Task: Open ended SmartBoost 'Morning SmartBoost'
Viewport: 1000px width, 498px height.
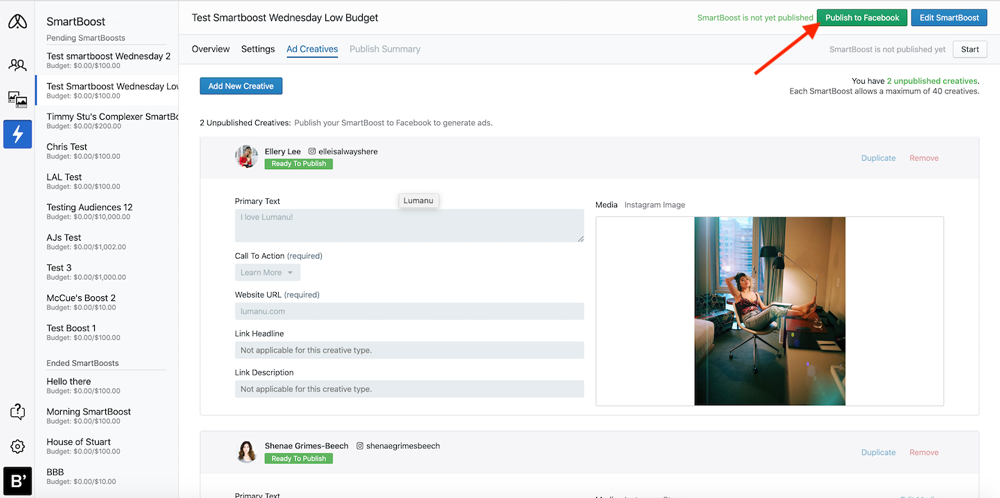Action: coord(107,416)
